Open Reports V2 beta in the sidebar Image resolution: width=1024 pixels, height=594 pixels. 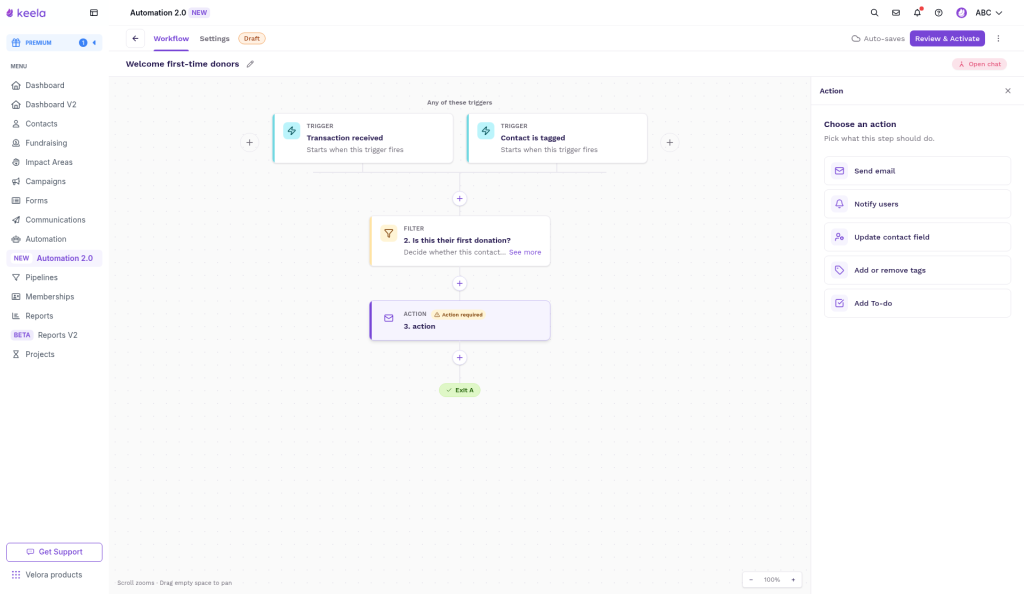coord(54,335)
